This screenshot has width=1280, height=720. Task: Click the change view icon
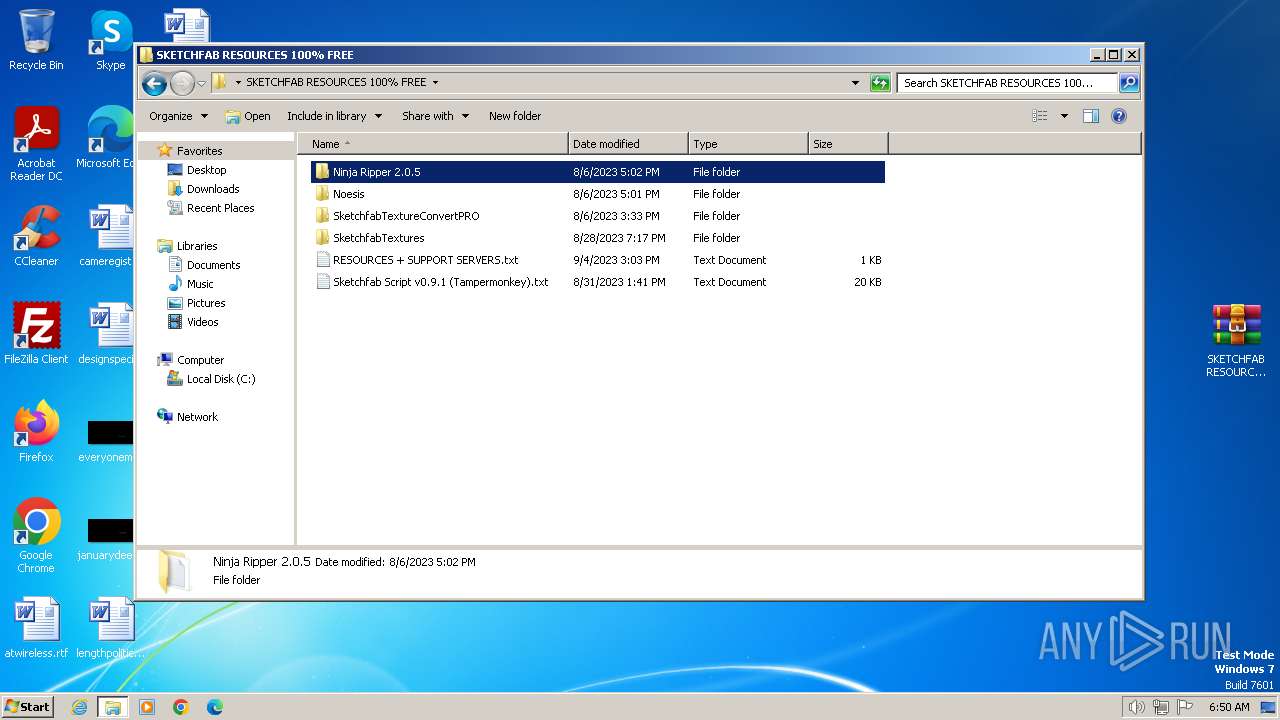(x=1040, y=116)
